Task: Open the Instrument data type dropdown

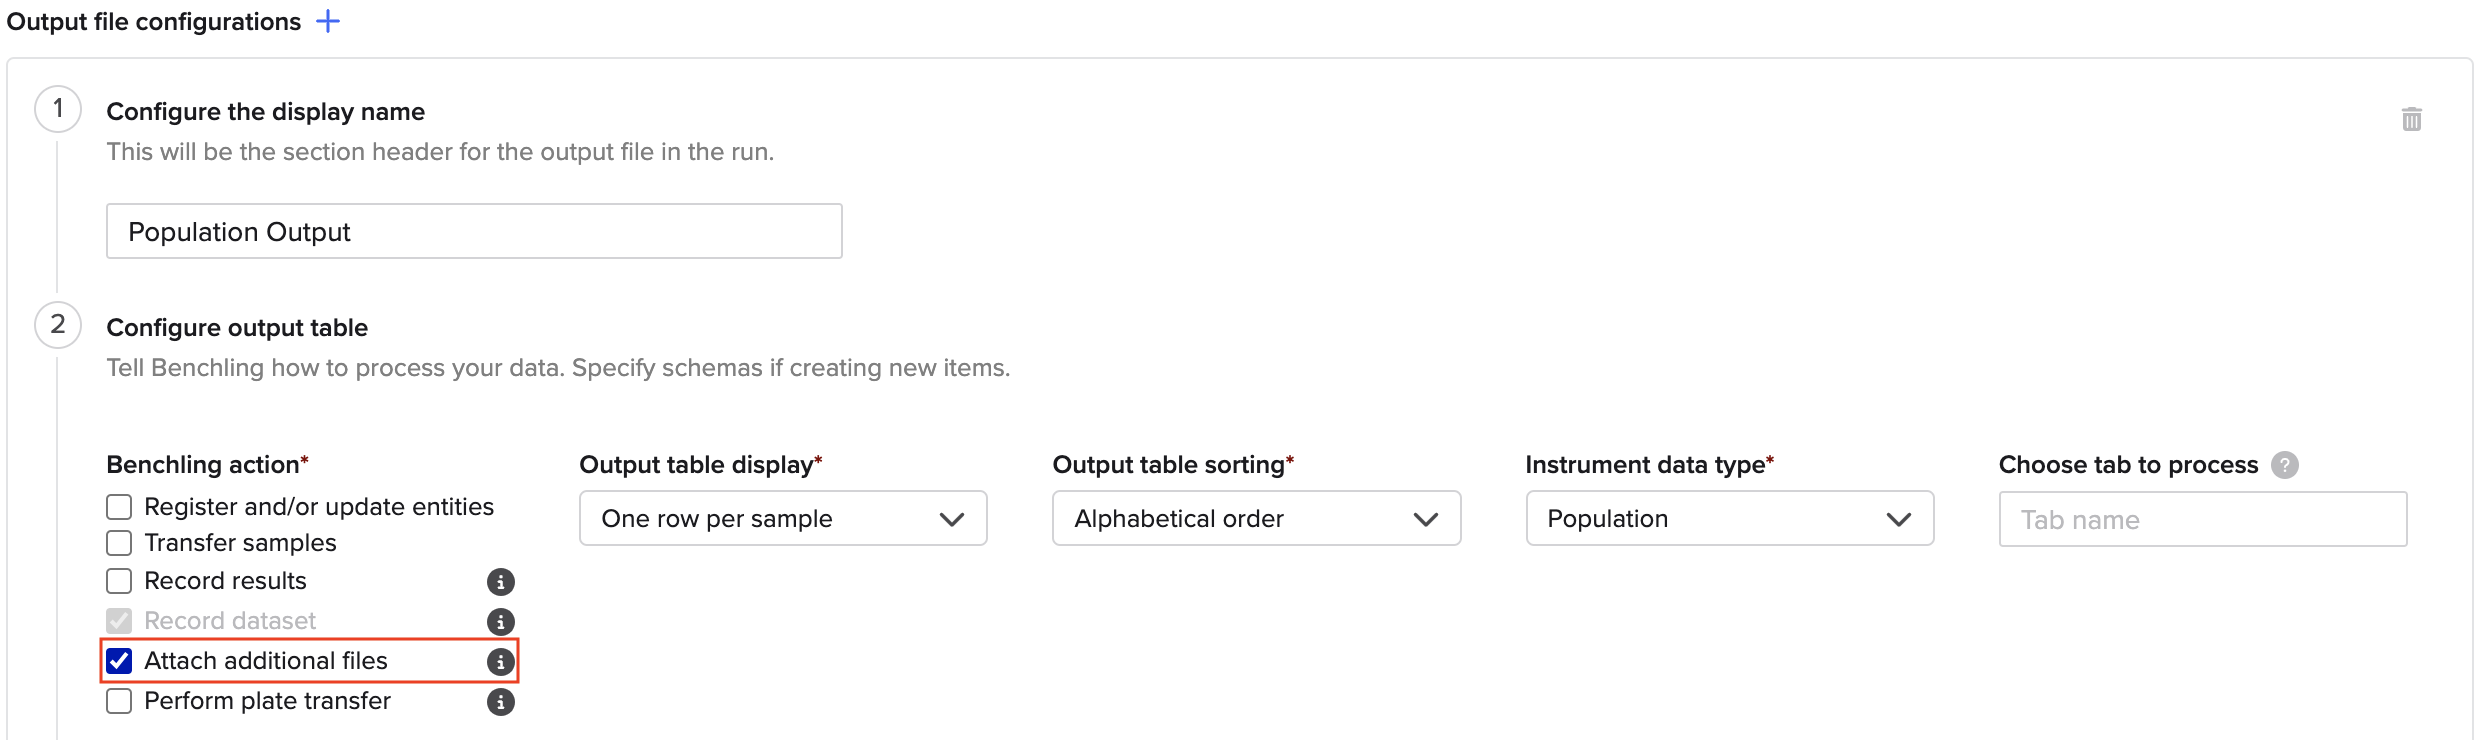Action: 1729,518
